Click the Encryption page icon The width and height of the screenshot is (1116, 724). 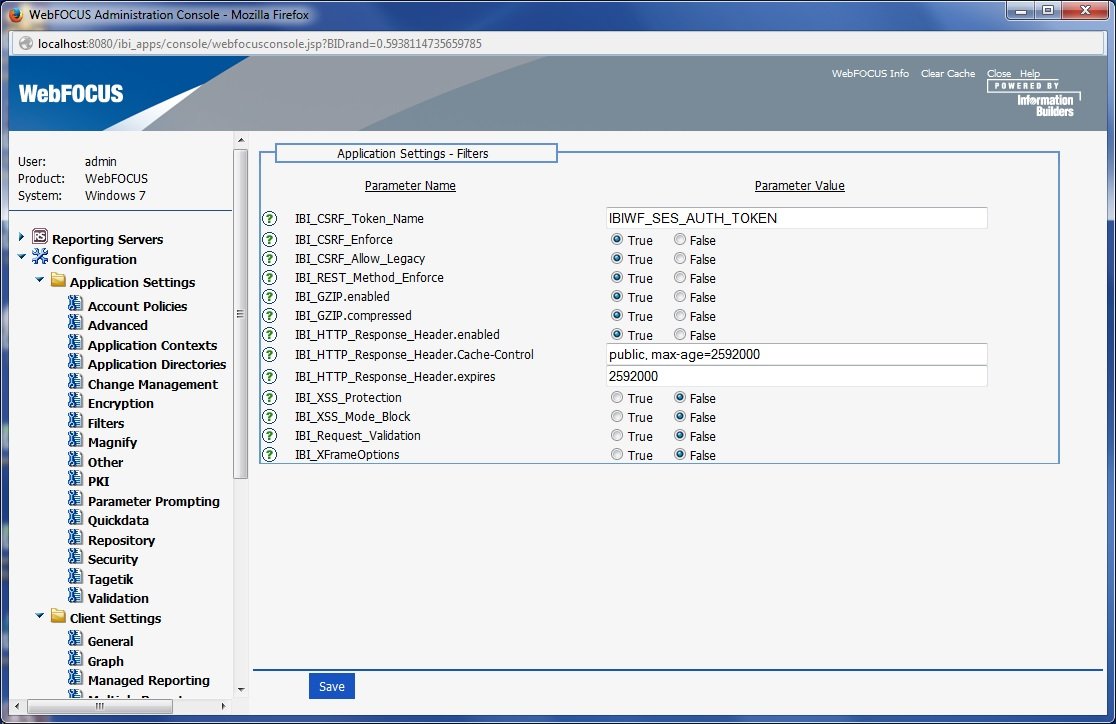point(75,402)
